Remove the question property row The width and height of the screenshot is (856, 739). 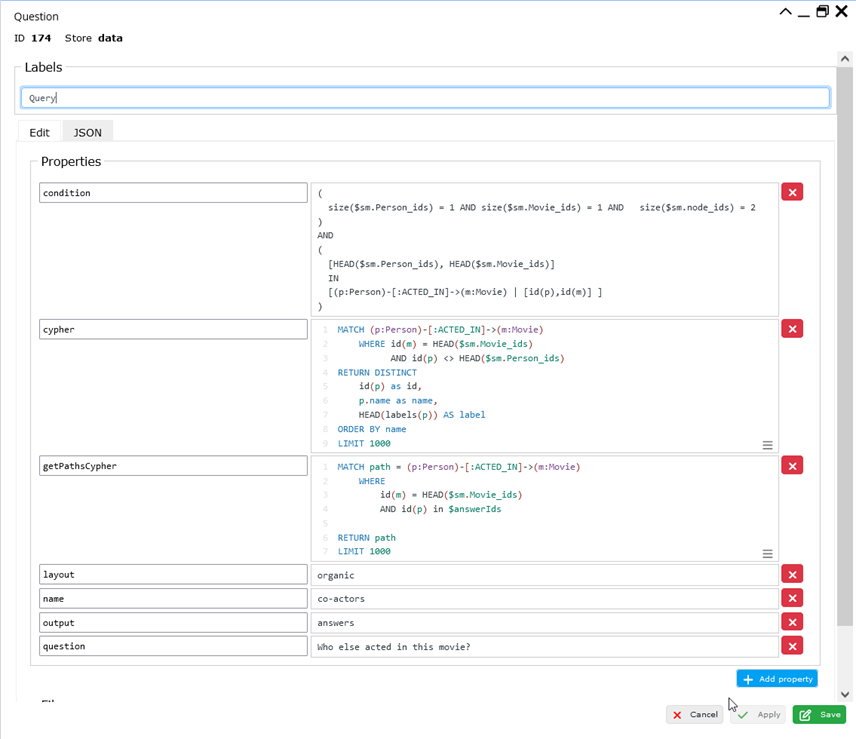pyautogui.click(x=792, y=646)
